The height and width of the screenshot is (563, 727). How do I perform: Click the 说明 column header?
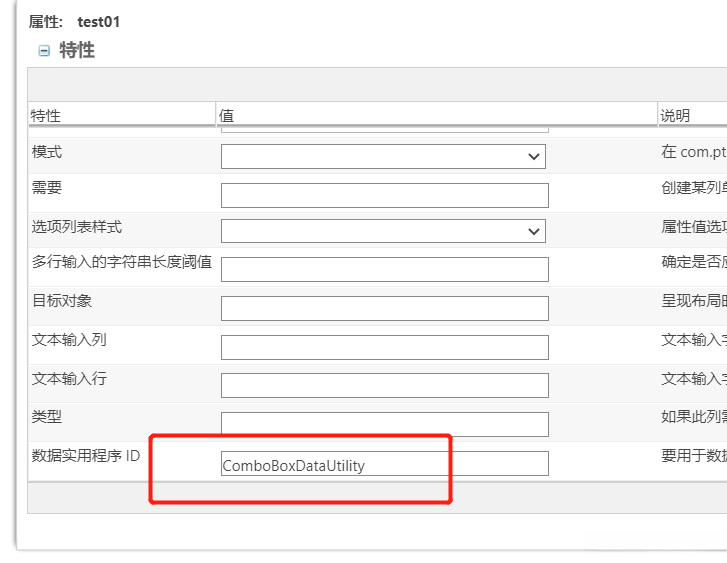coord(675,116)
